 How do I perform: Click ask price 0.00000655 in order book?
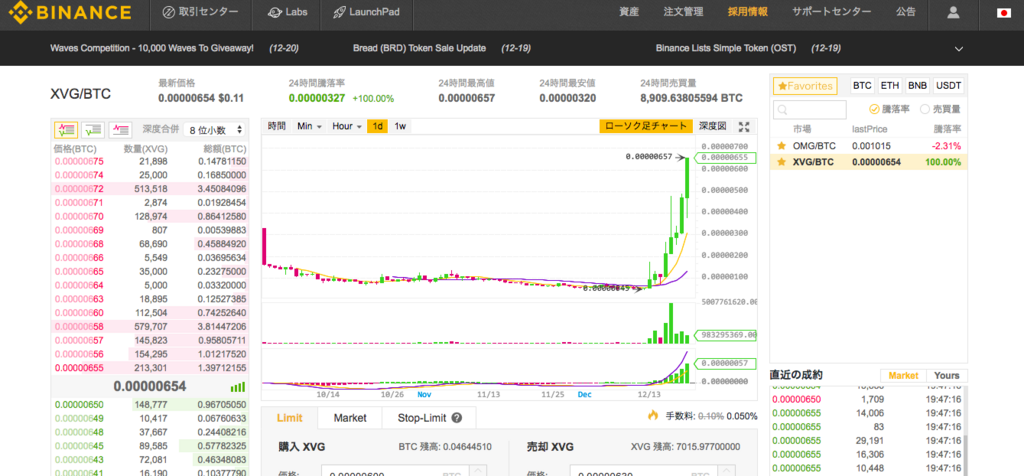(80, 367)
